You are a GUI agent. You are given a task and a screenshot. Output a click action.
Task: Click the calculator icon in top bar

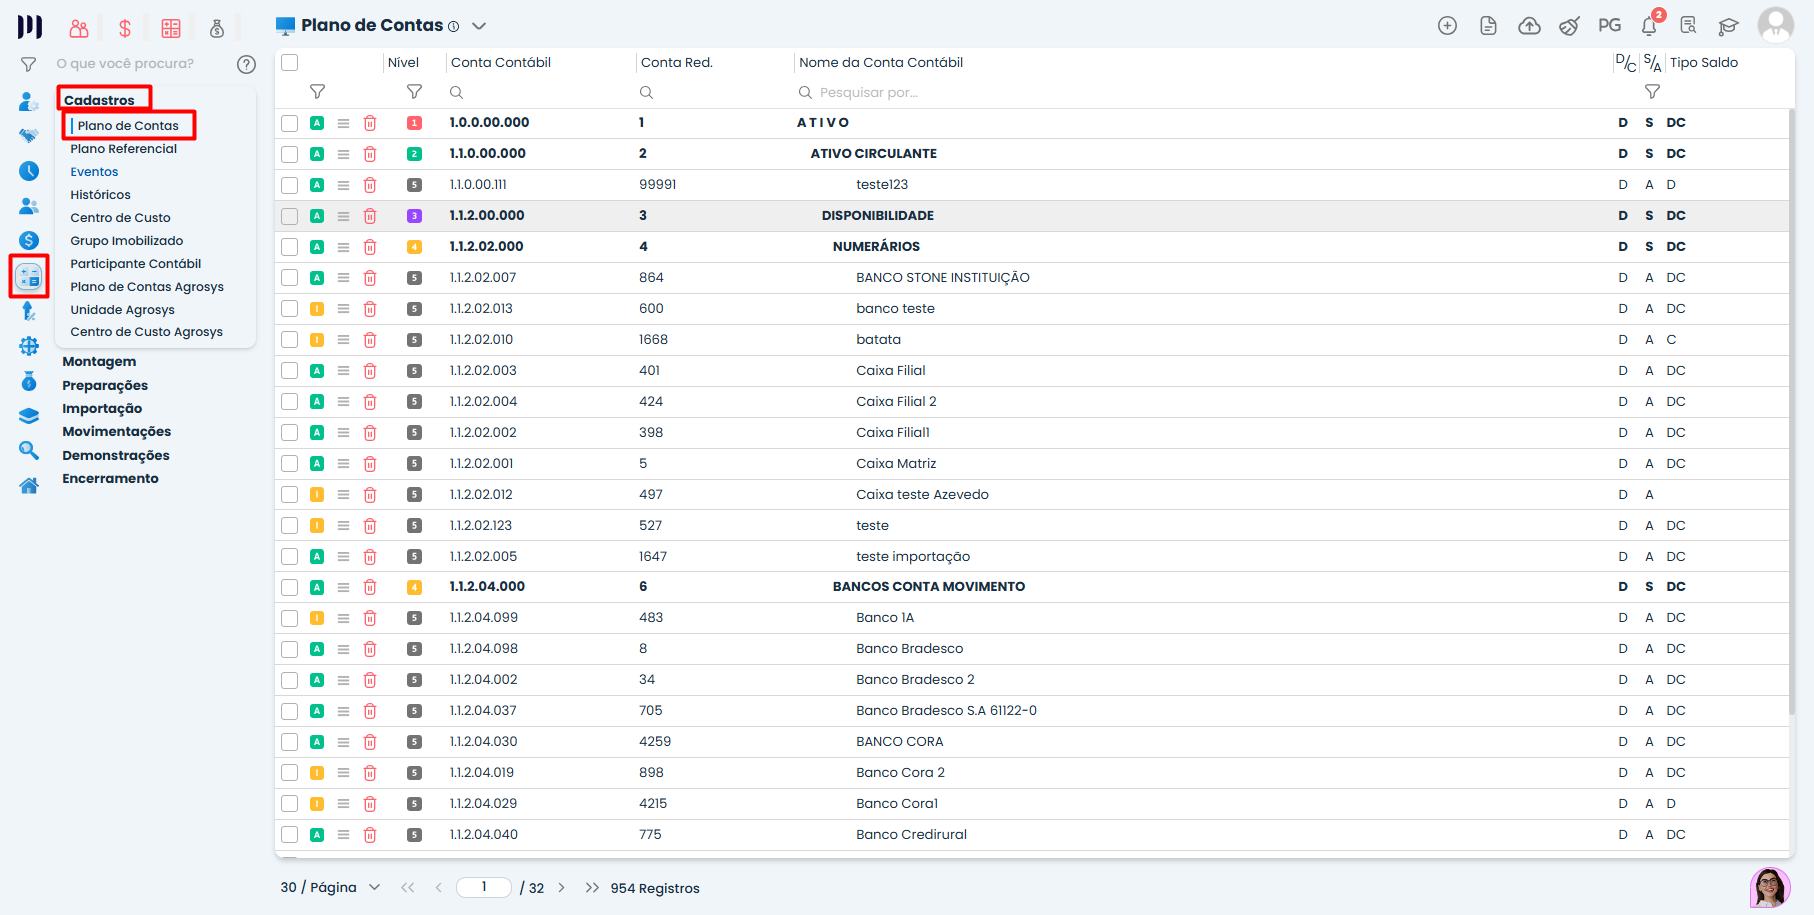171,28
